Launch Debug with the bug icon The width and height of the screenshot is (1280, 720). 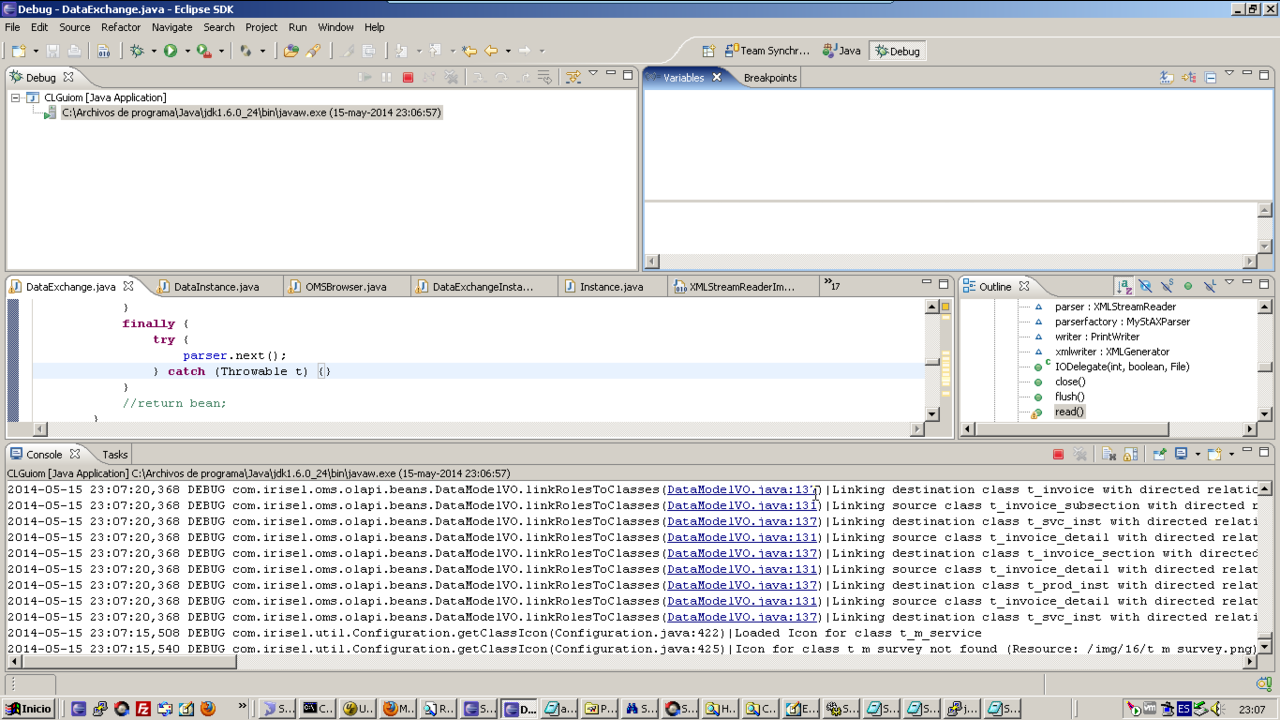pyautogui.click(x=137, y=51)
